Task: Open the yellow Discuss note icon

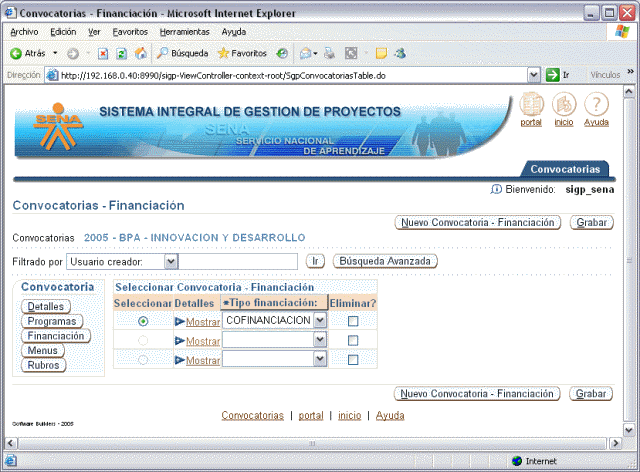Action: click(x=381, y=53)
